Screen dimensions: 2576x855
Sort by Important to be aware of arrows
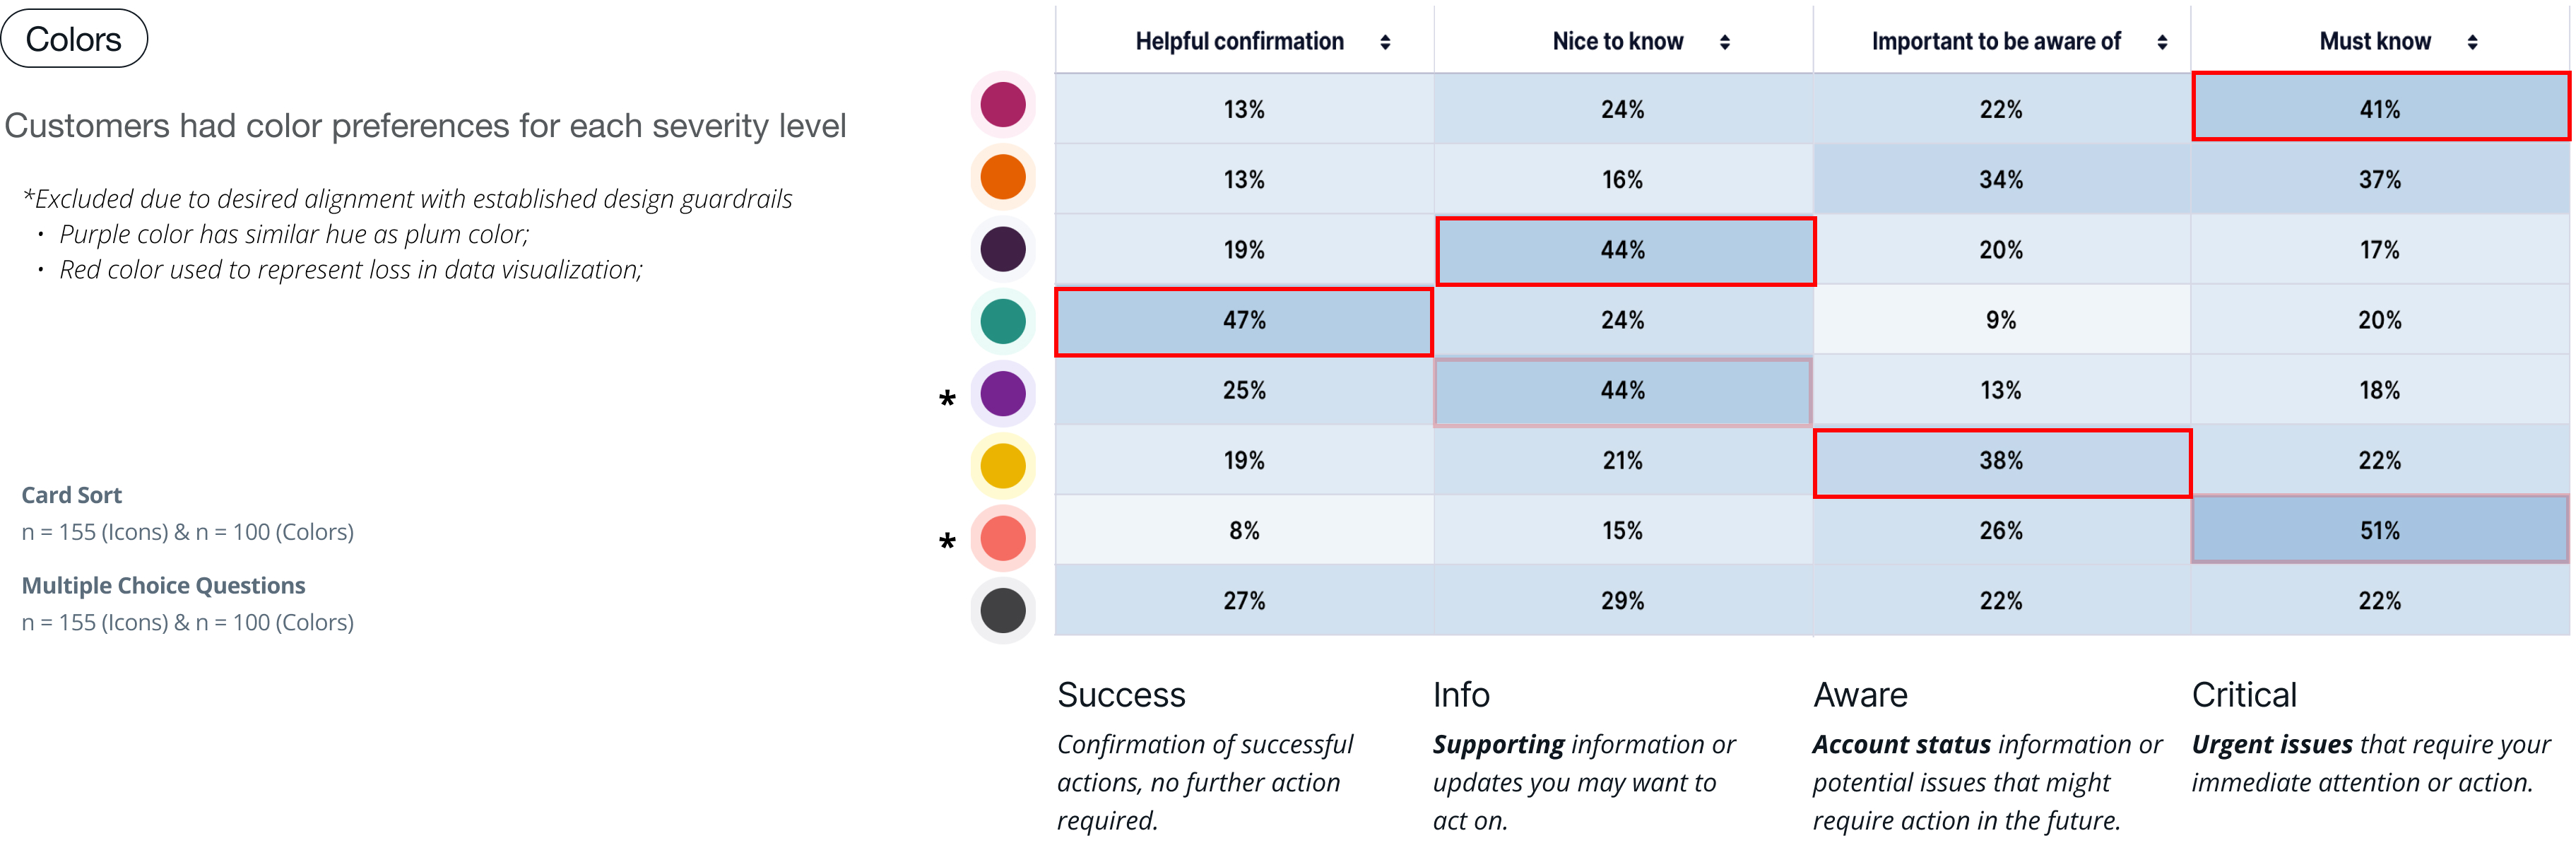point(2162,42)
